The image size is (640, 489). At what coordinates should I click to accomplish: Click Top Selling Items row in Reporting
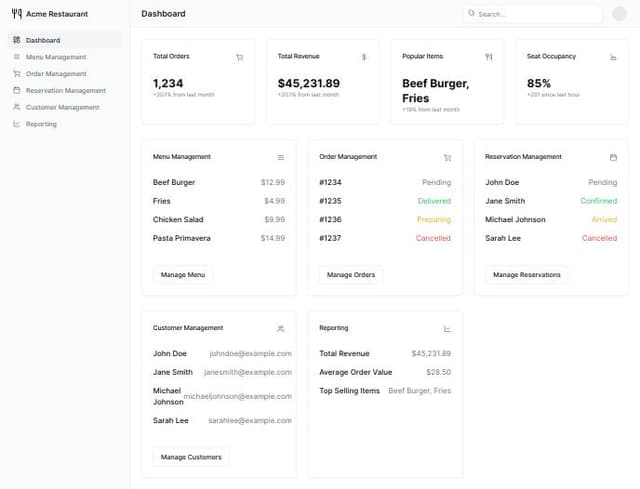385,391
